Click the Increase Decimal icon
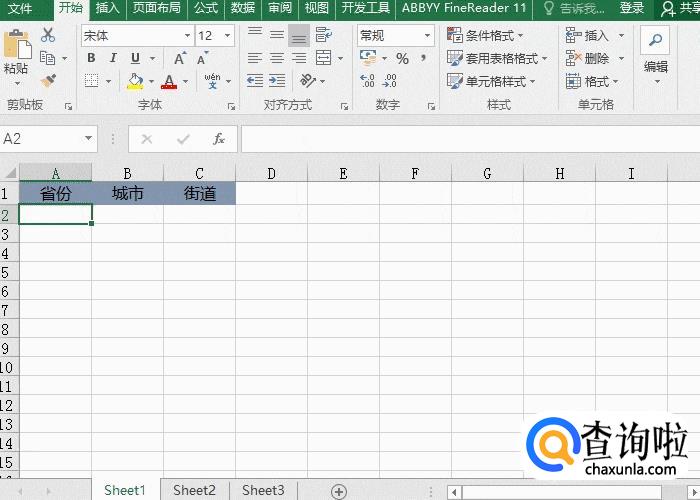Image resolution: width=700 pixels, height=500 pixels. click(367, 81)
